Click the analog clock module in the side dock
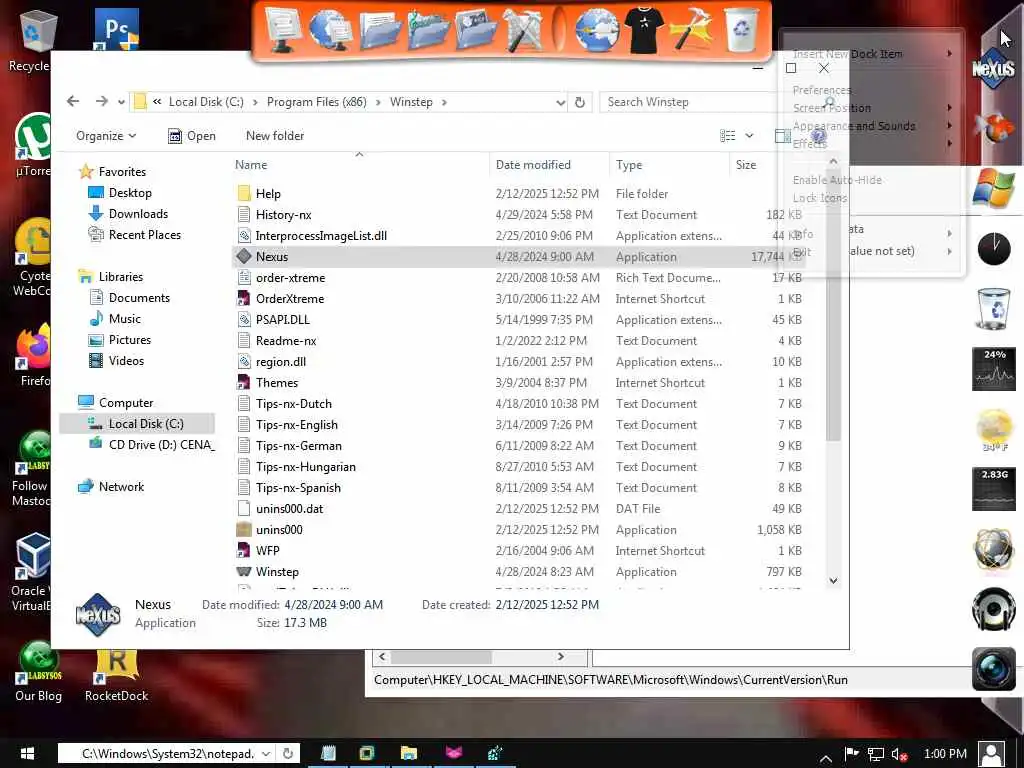1024x768 pixels. (x=993, y=249)
